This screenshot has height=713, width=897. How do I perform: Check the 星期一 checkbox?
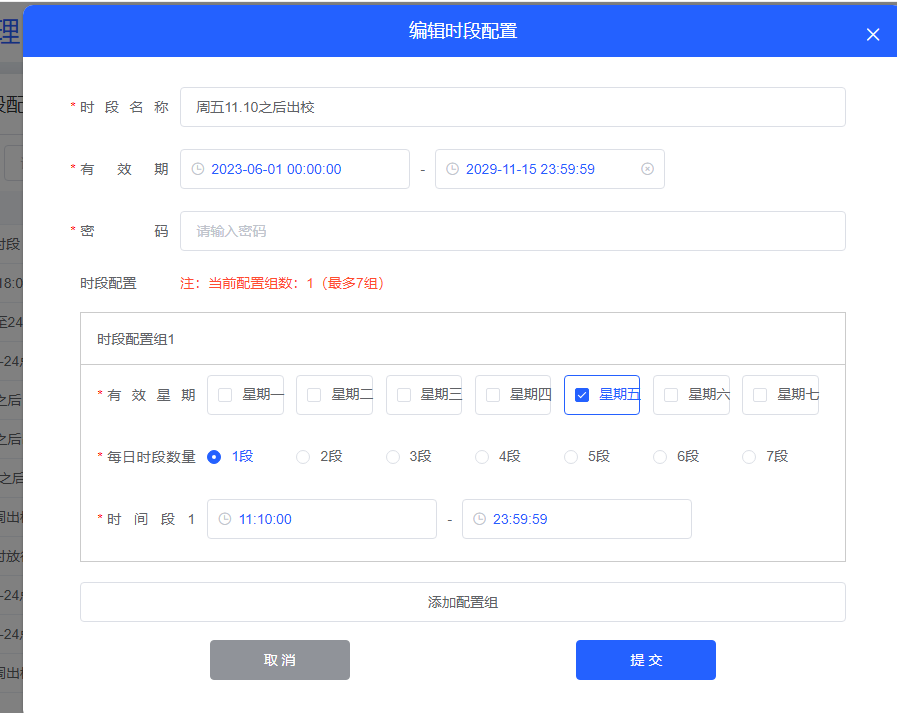pos(225,395)
